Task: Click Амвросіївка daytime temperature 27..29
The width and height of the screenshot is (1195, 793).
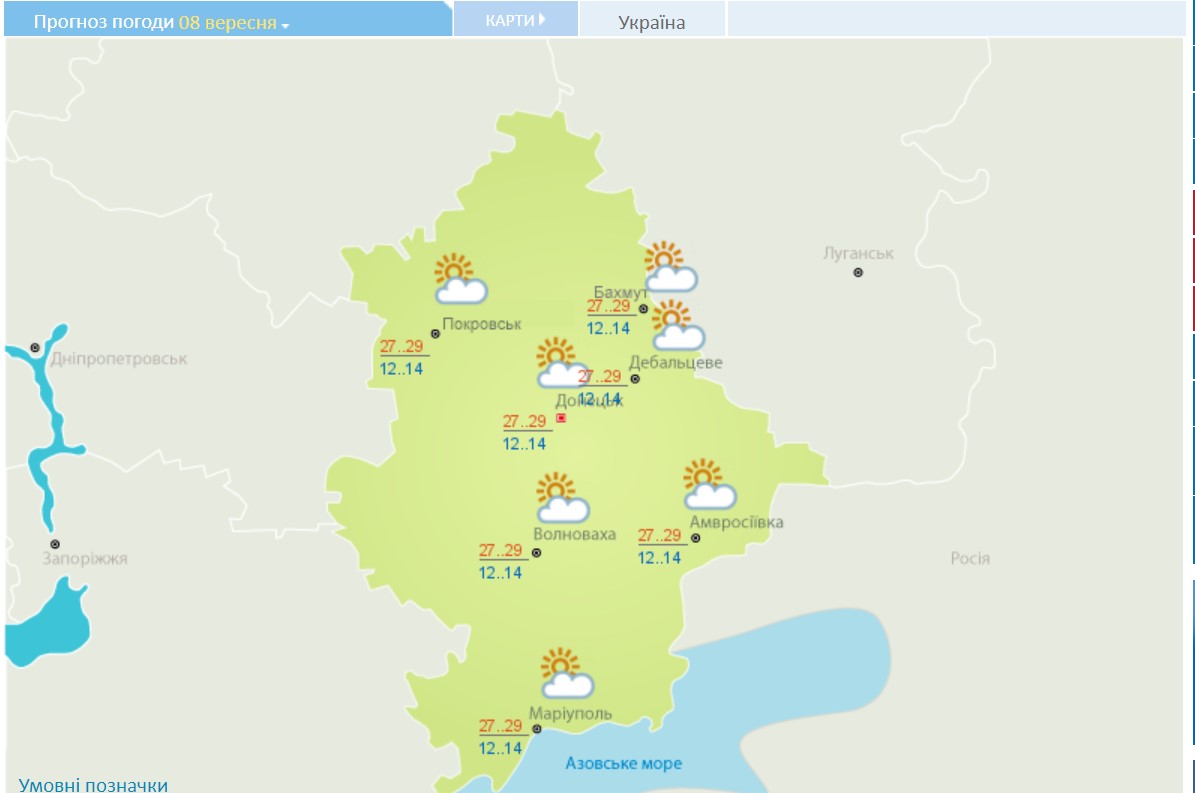Action: point(660,536)
